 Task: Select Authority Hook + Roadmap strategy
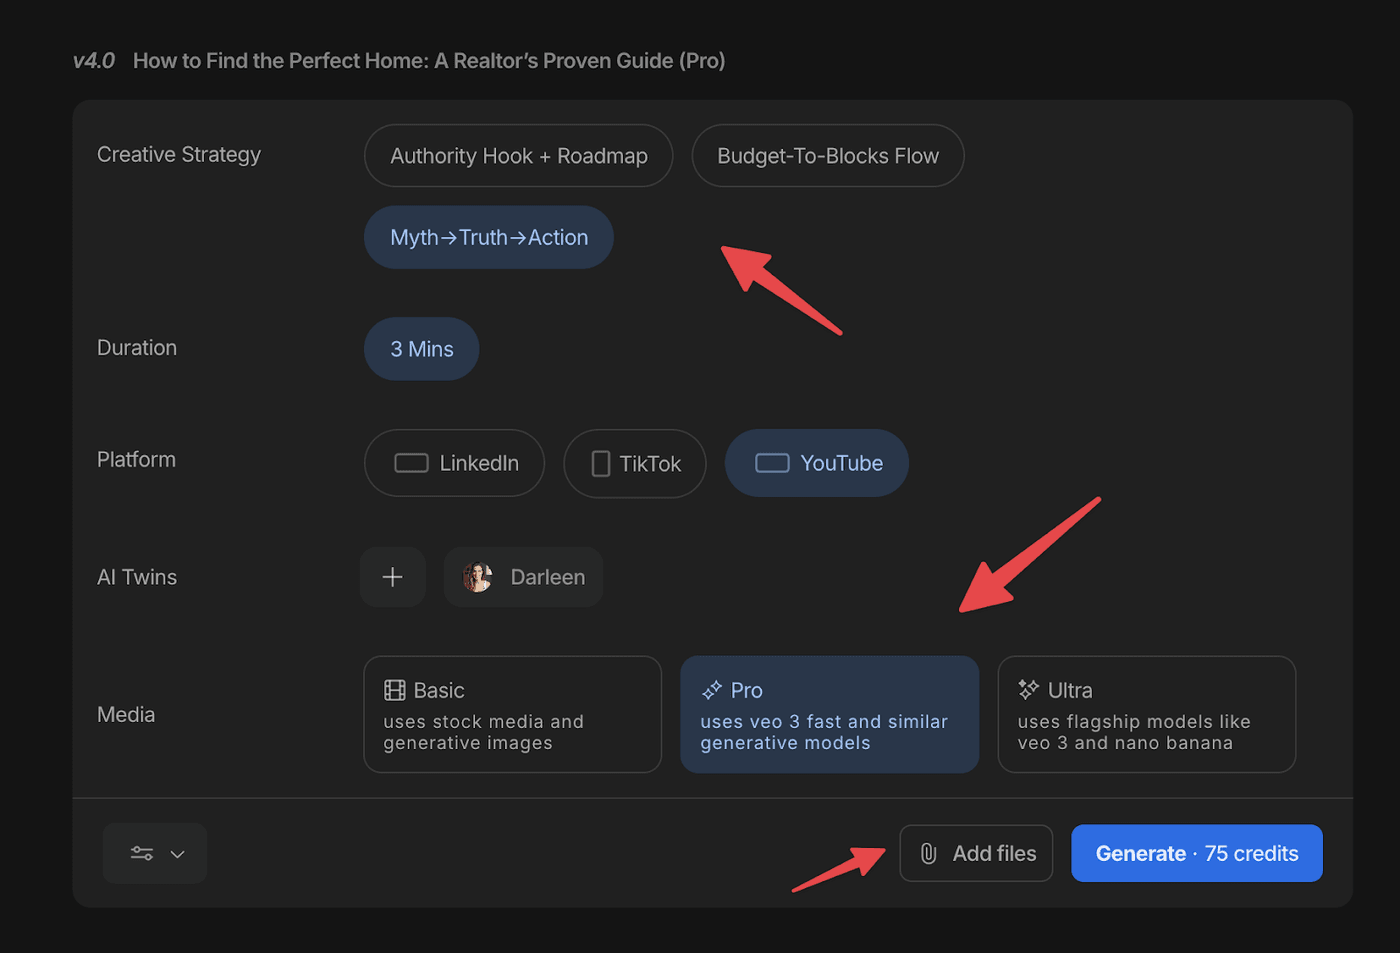point(518,156)
